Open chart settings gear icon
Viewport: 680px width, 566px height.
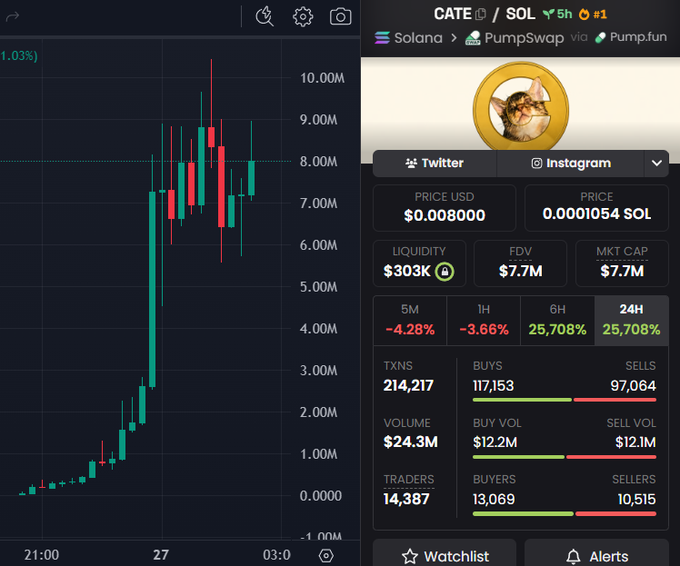[x=303, y=17]
